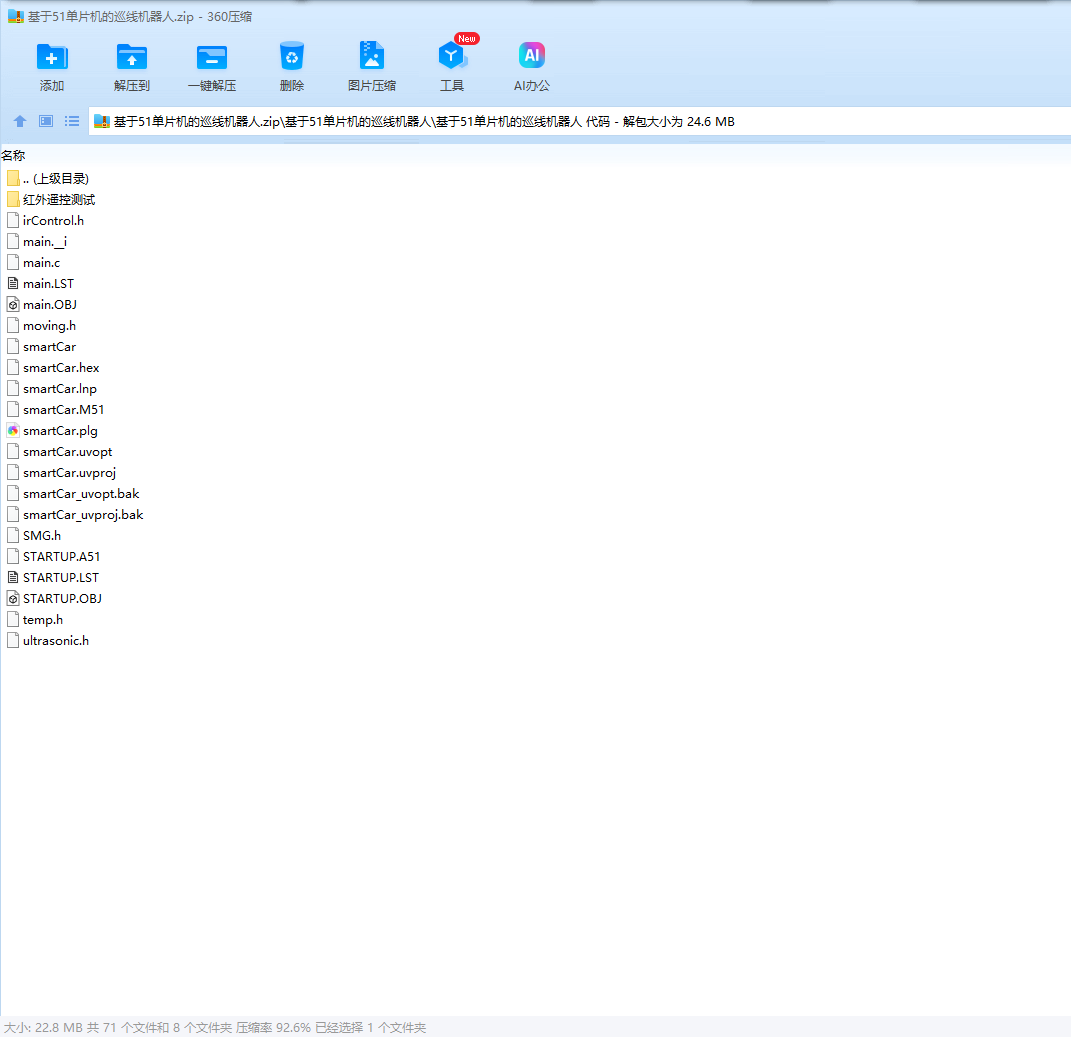Select the smartCar.hex file
This screenshot has width=1071, height=1037.
click(53, 368)
